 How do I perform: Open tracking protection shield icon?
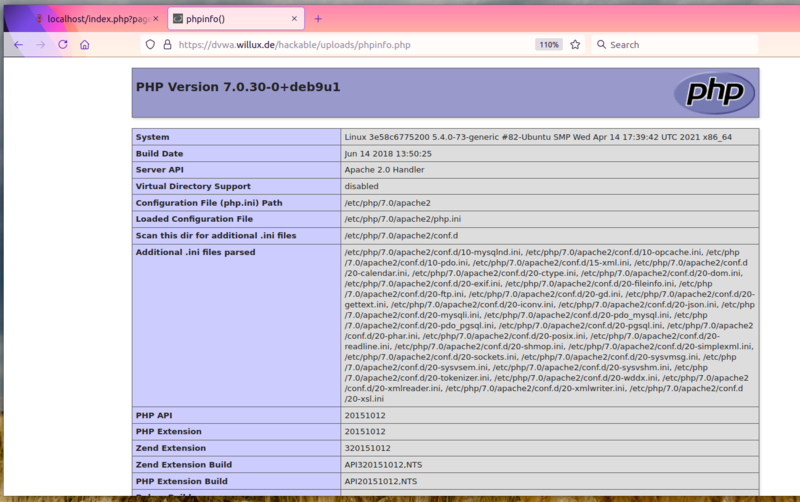point(150,45)
